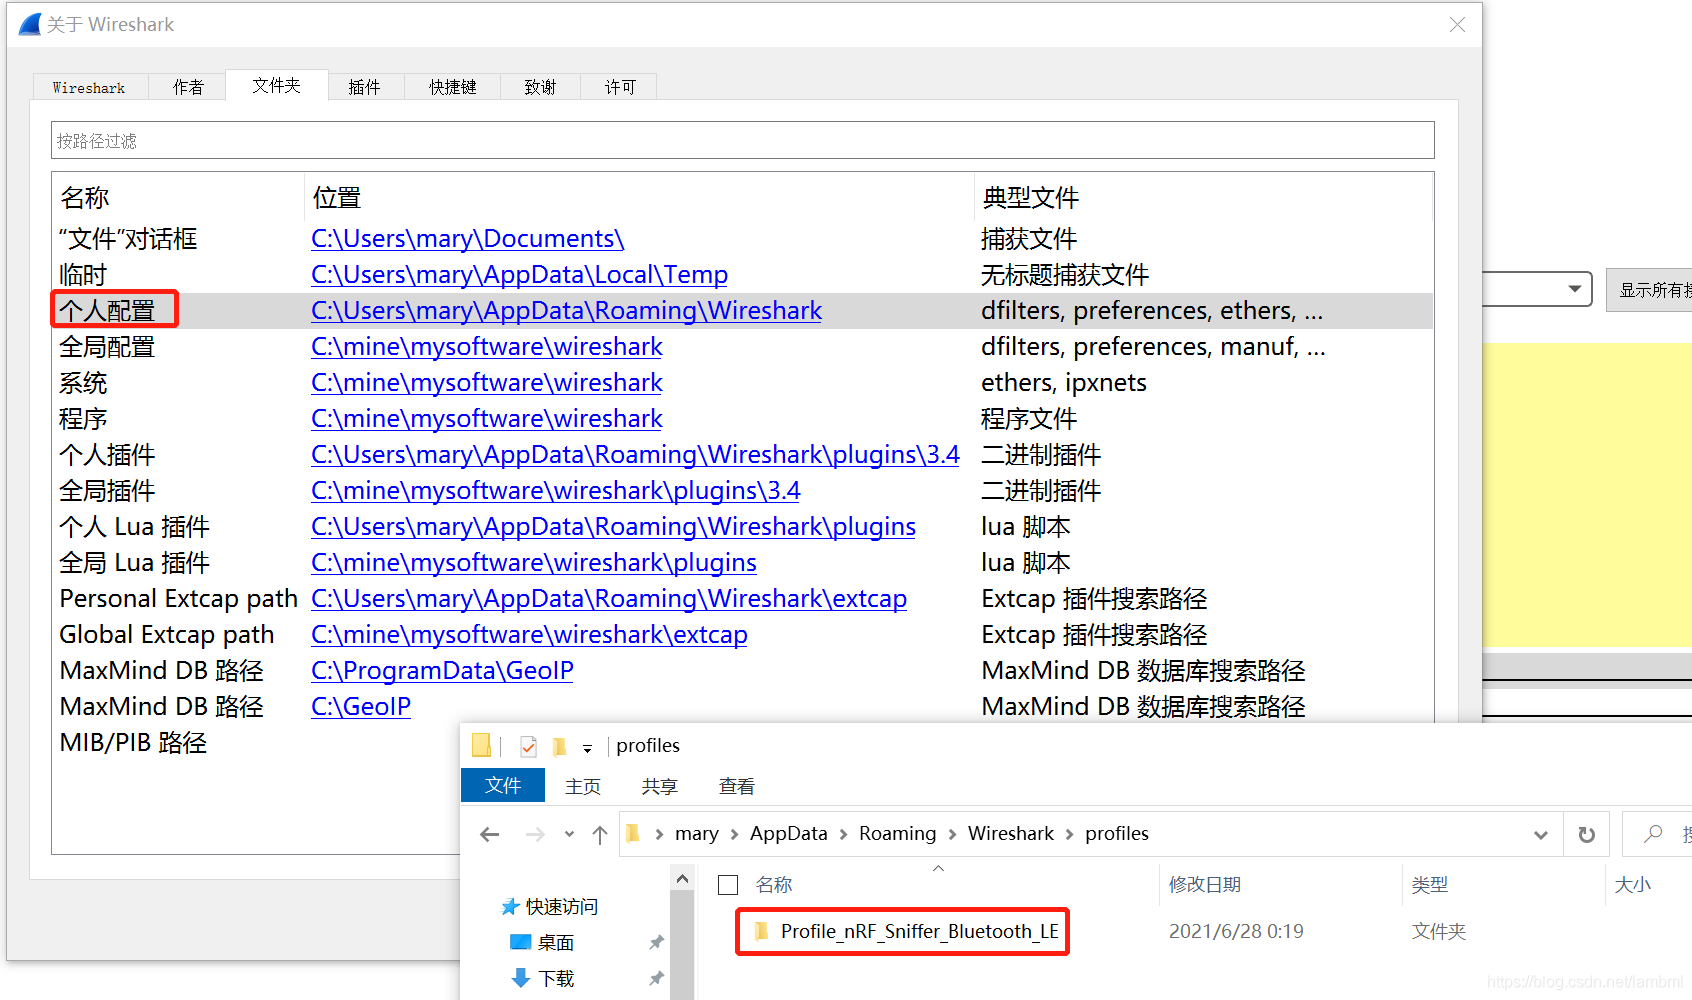
Task: Sort files by 修改日期 column
Action: 1205,885
